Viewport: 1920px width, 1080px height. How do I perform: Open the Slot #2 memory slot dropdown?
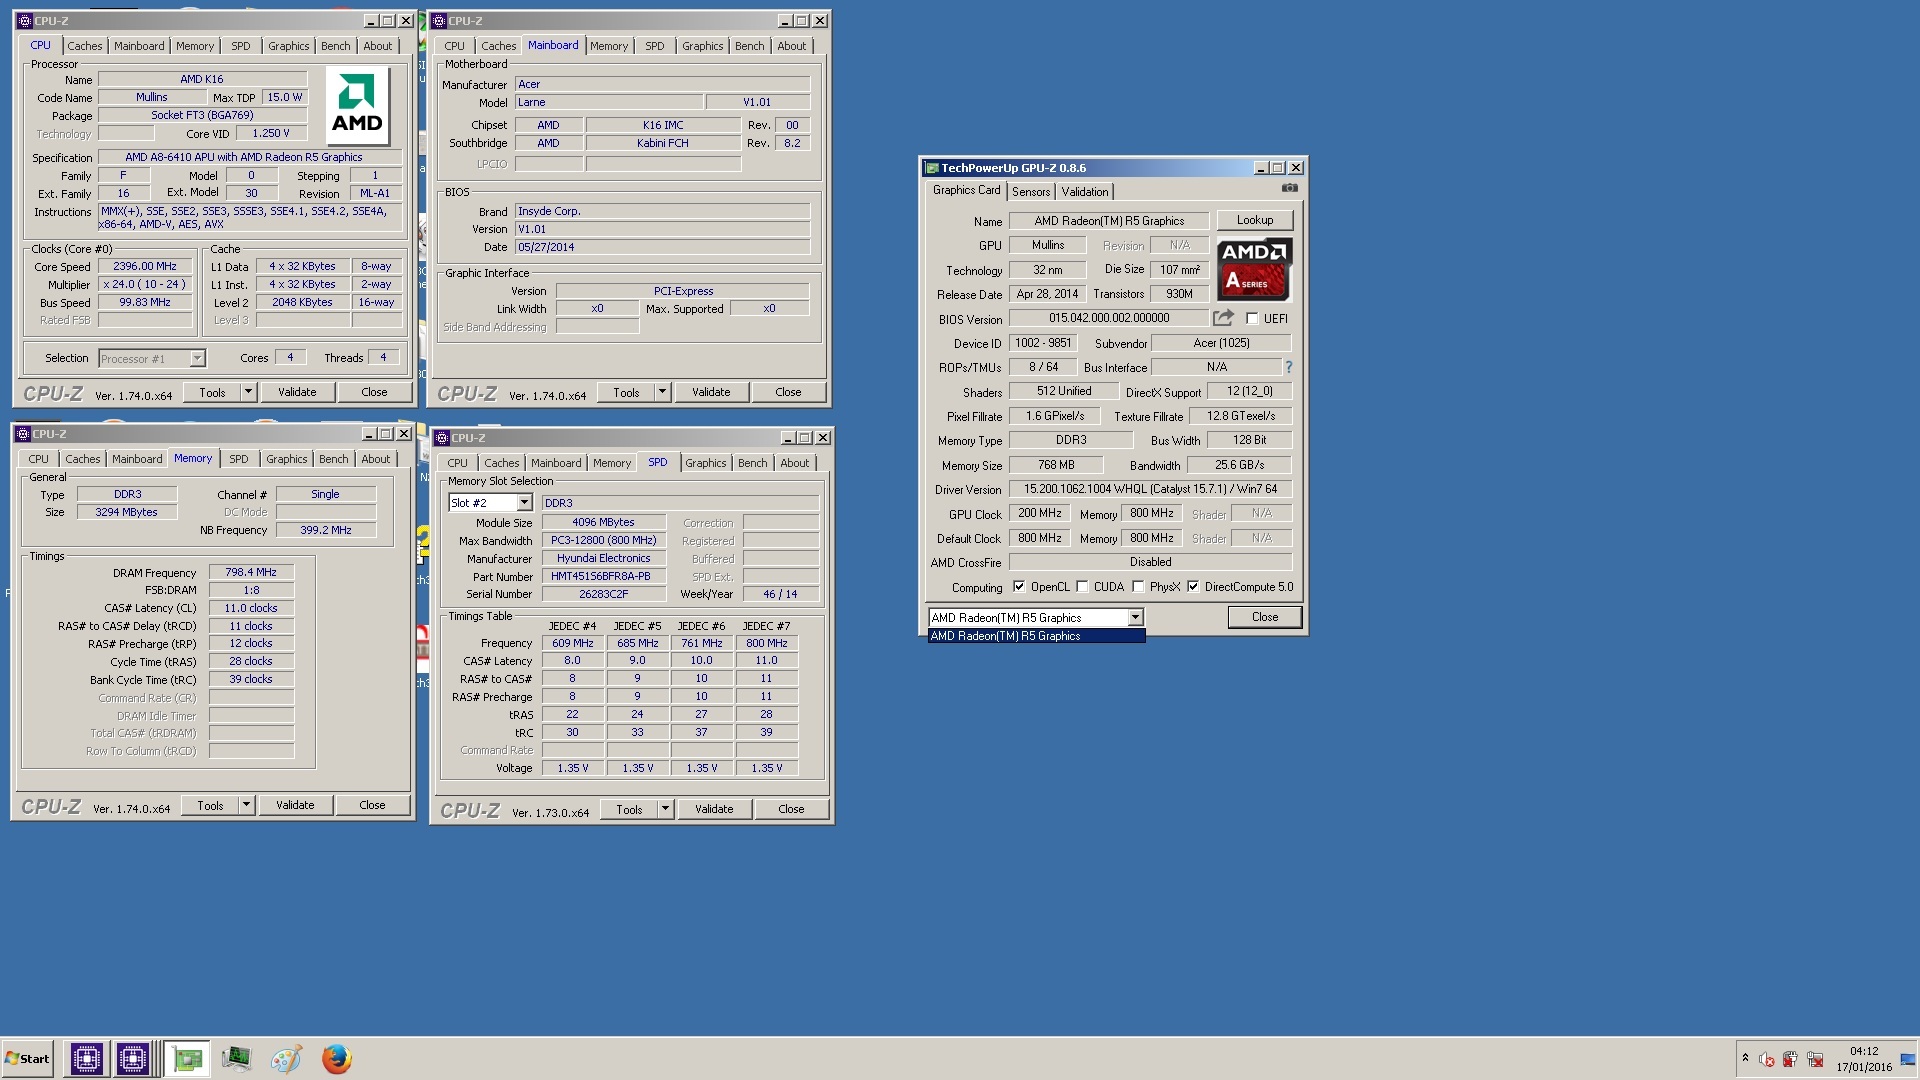click(523, 503)
